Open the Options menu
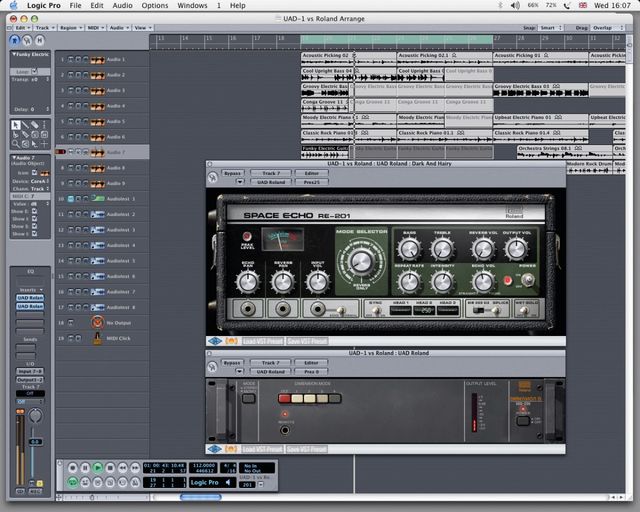Screen dimensions: 640x512 (x=155, y=6)
